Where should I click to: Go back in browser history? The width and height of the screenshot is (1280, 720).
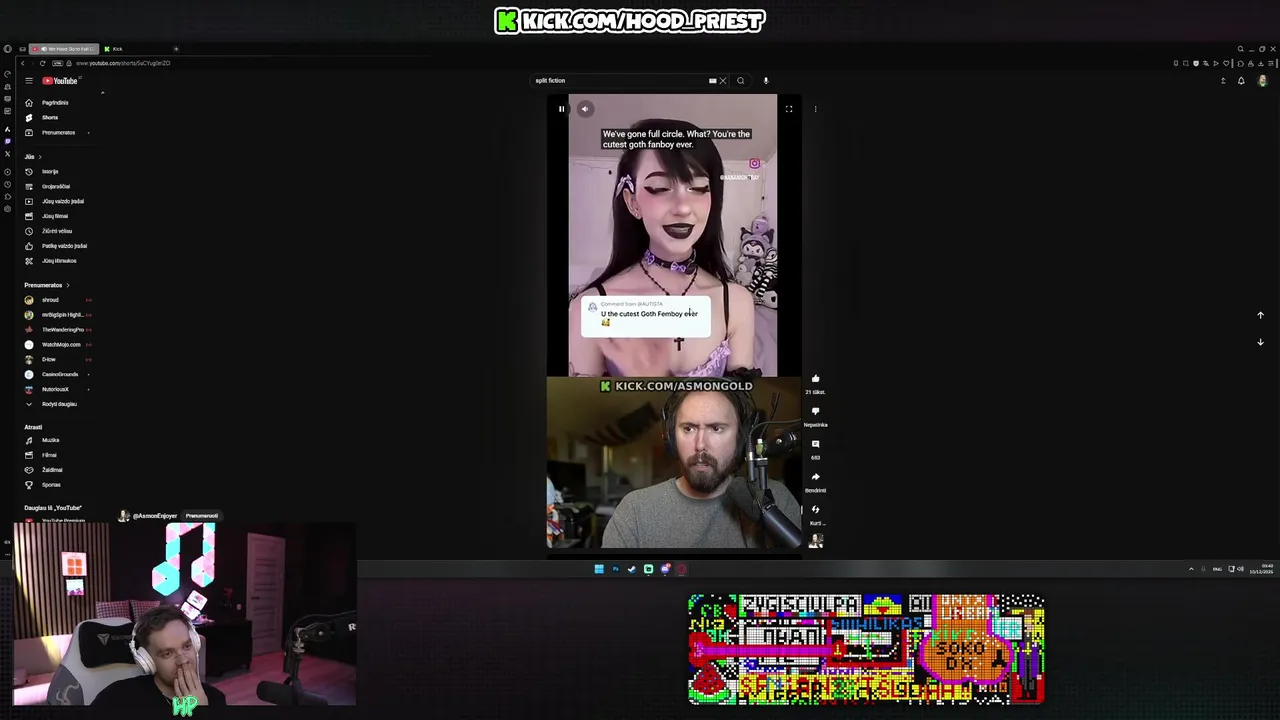[22, 63]
